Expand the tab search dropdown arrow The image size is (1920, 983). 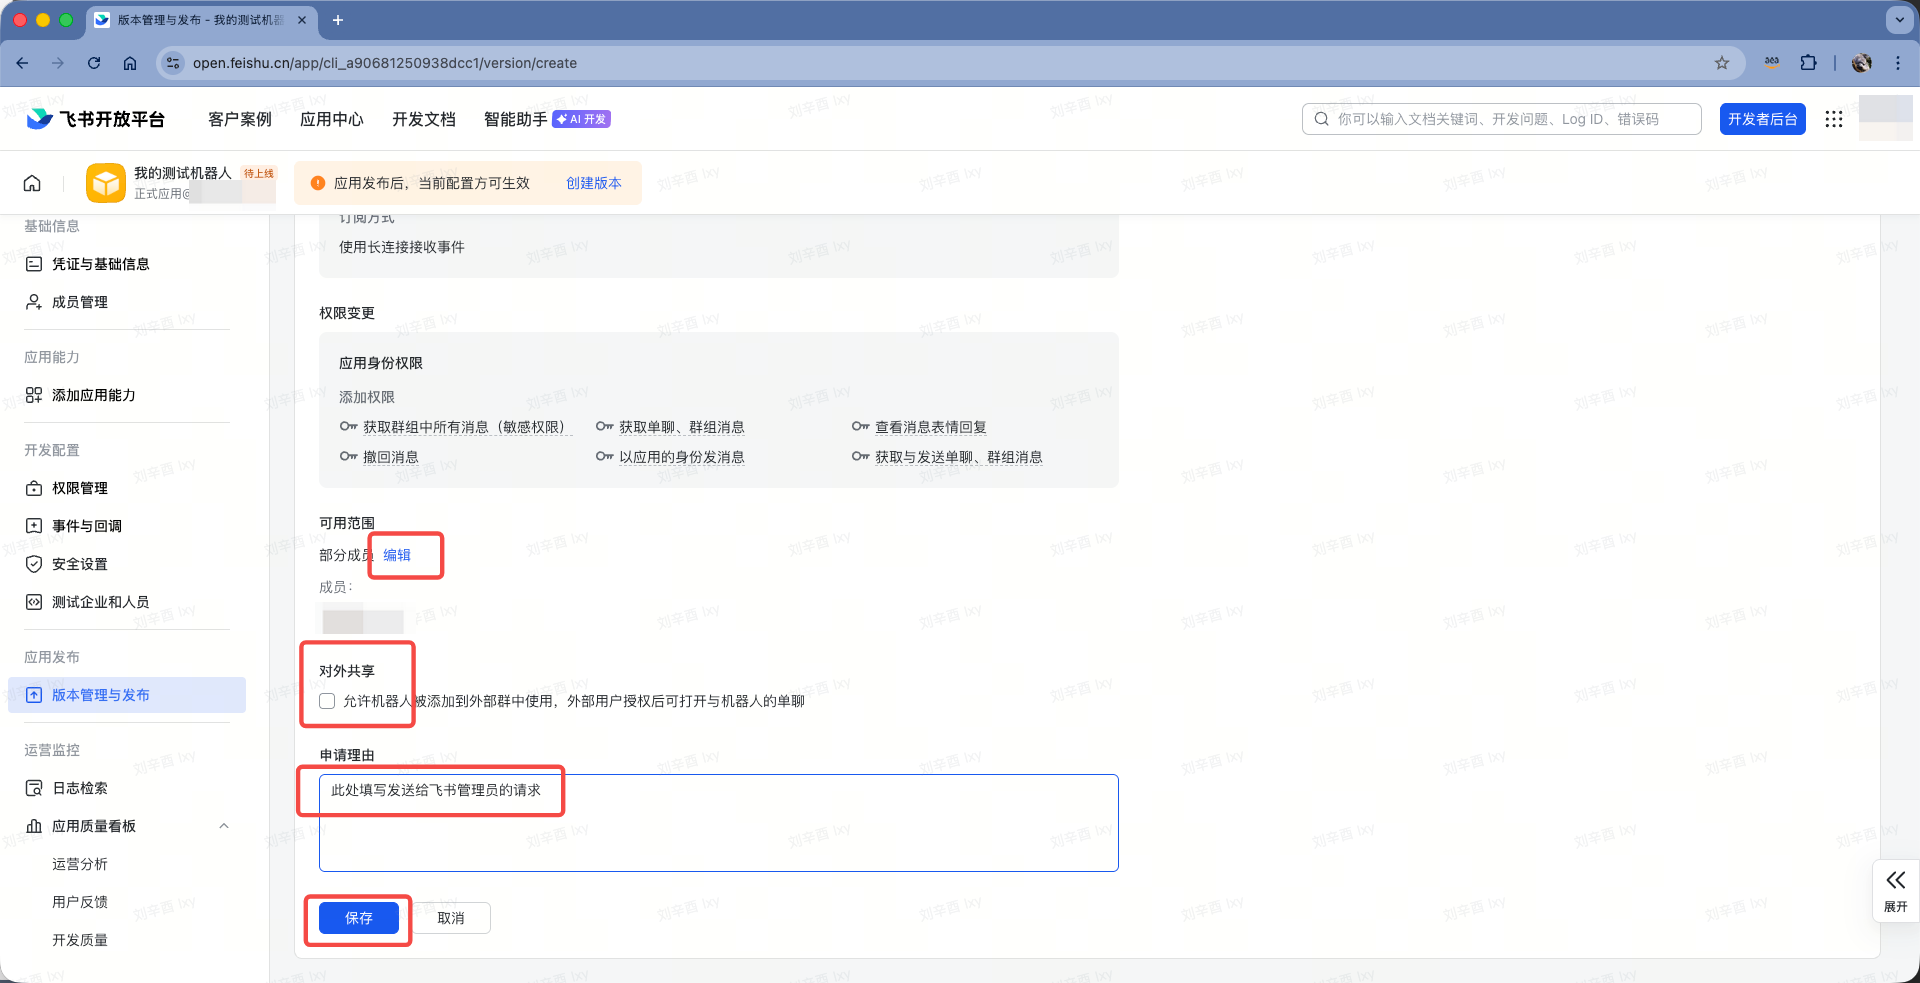[x=1898, y=20]
